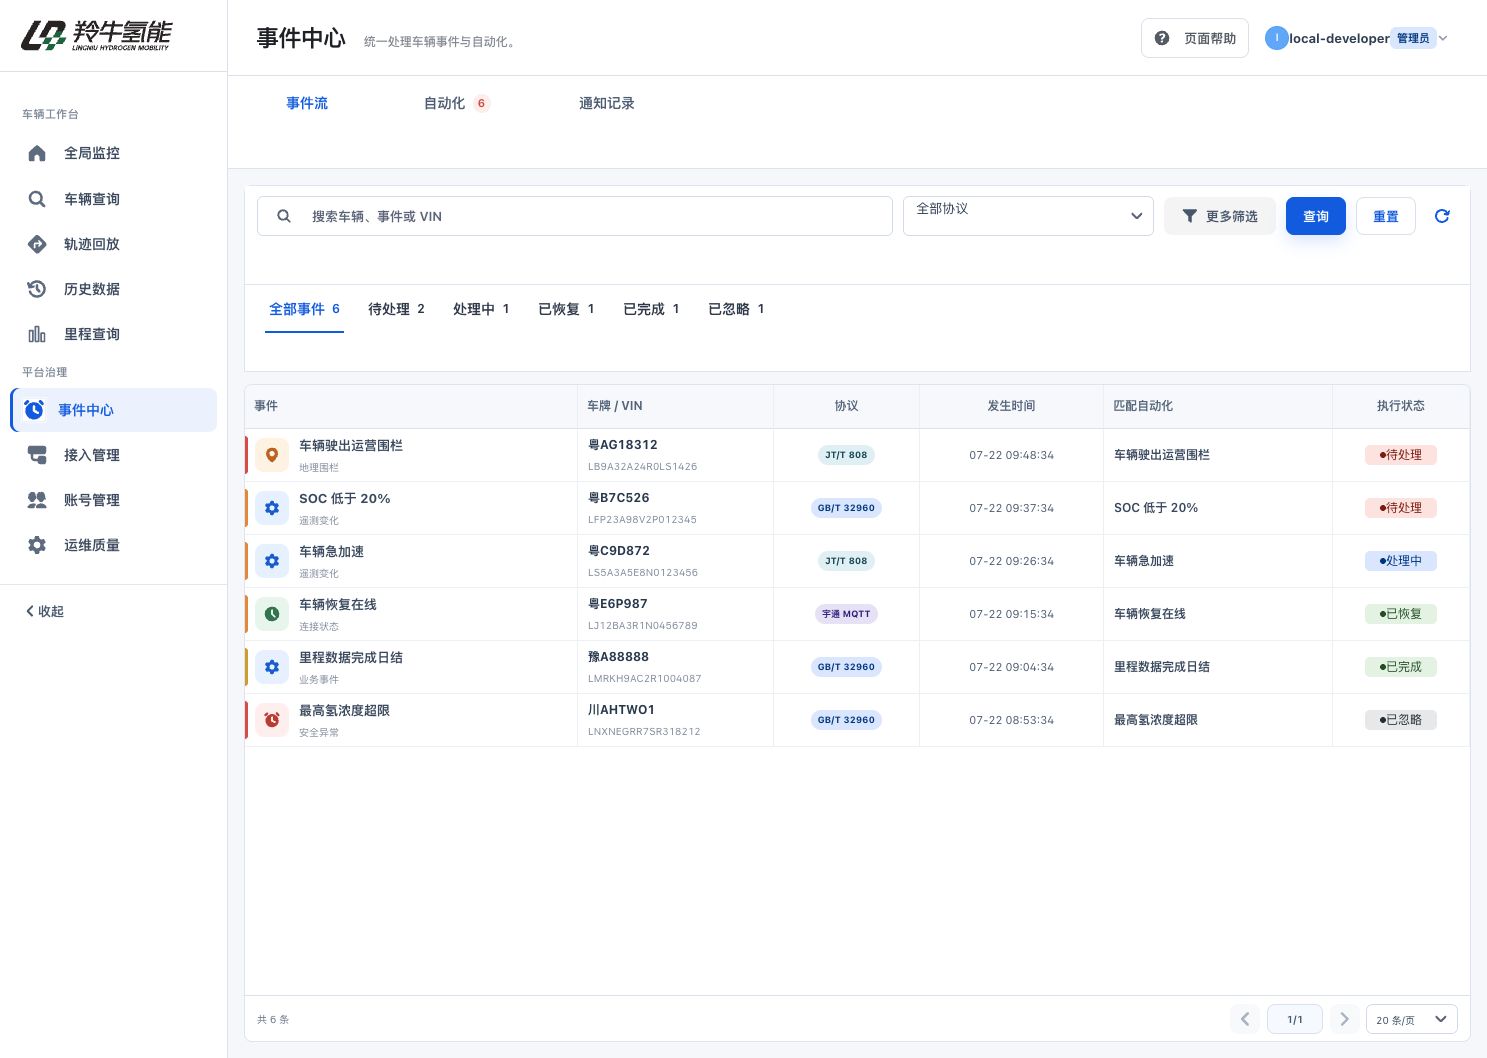Open the 20 条/页 page size dropdown
1487x1058 pixels.
[x=1411, y=1019]
